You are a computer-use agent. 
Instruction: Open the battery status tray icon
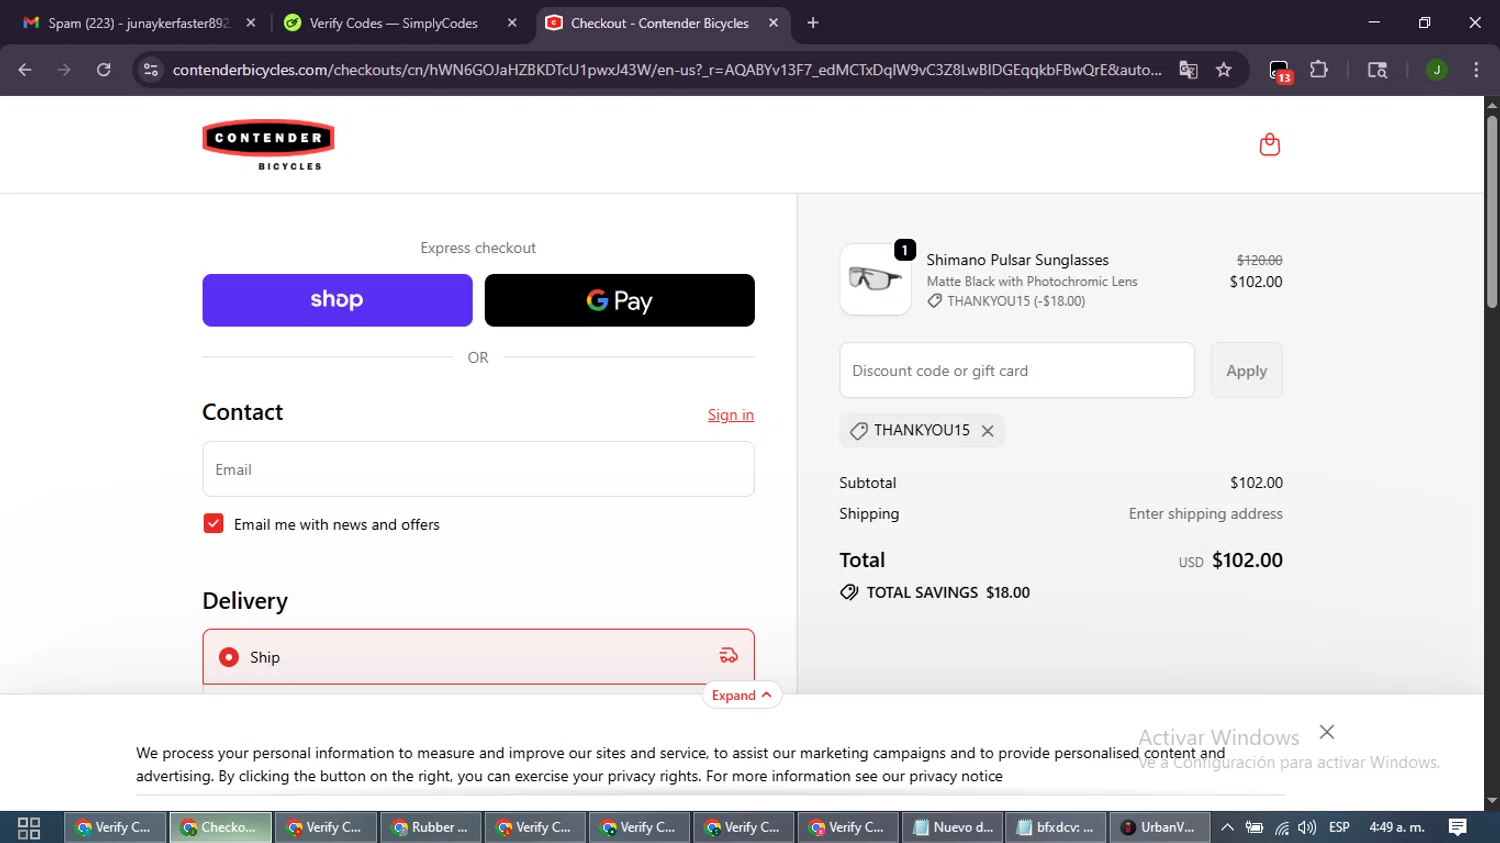(x=1254, y=828)
